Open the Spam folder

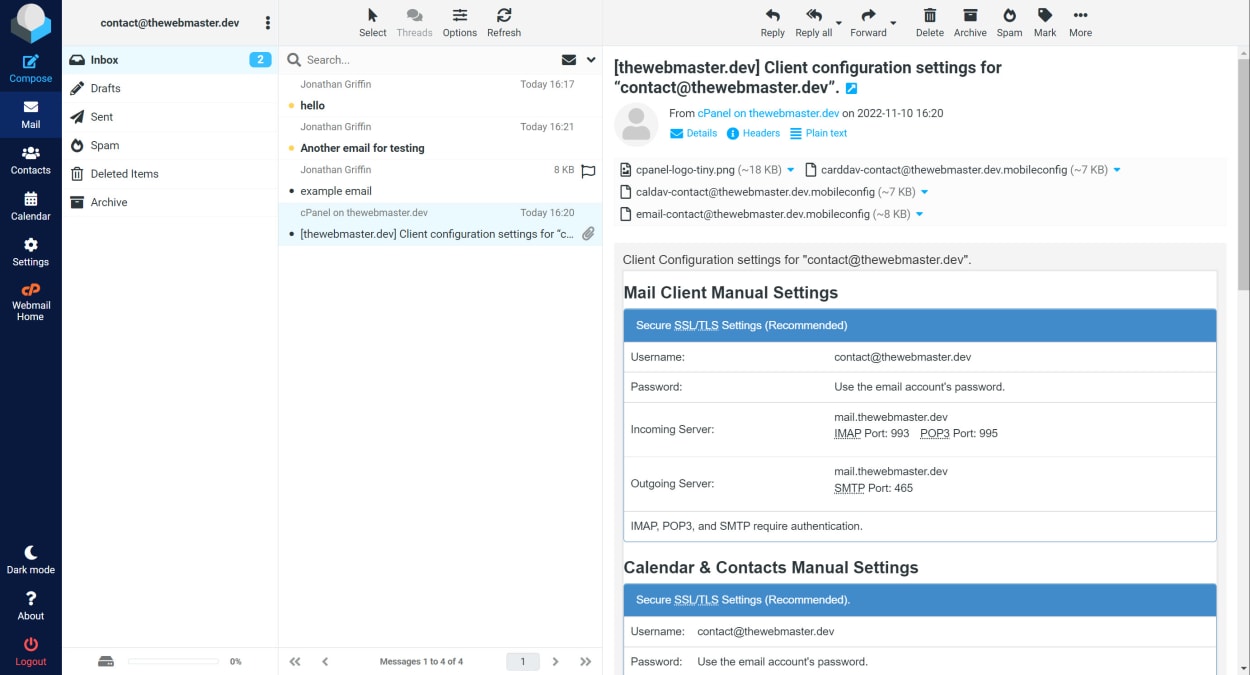(x=170, y=145)
